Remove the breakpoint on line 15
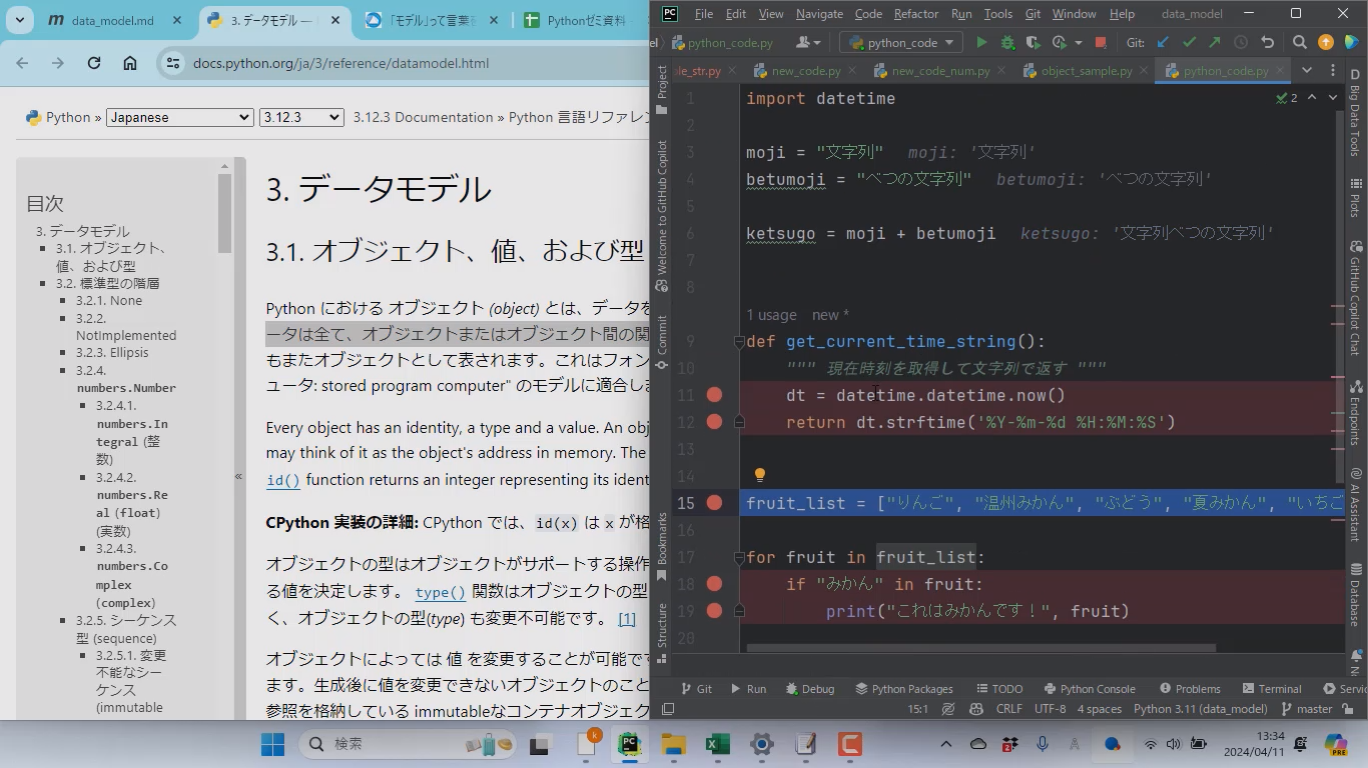The width and height of the screenshot is (1368, 768). coord(714,503)
